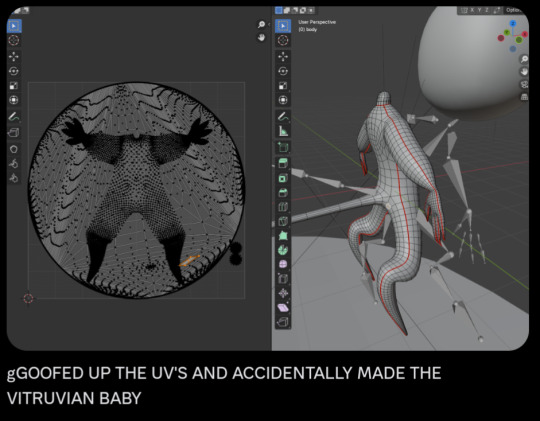Screen dimensions: 540x421
Task: Select the Scale tool in UV editor
Action: pos(14,85)
